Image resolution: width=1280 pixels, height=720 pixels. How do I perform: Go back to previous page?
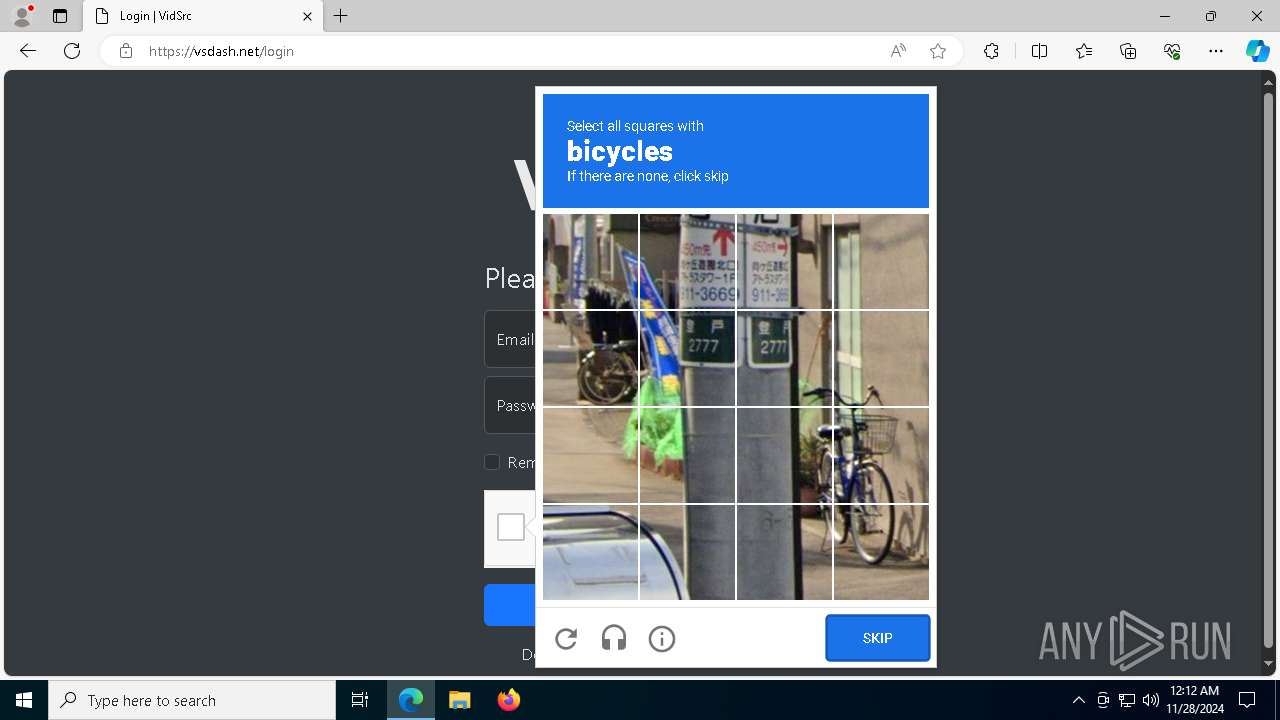[28, 51]
